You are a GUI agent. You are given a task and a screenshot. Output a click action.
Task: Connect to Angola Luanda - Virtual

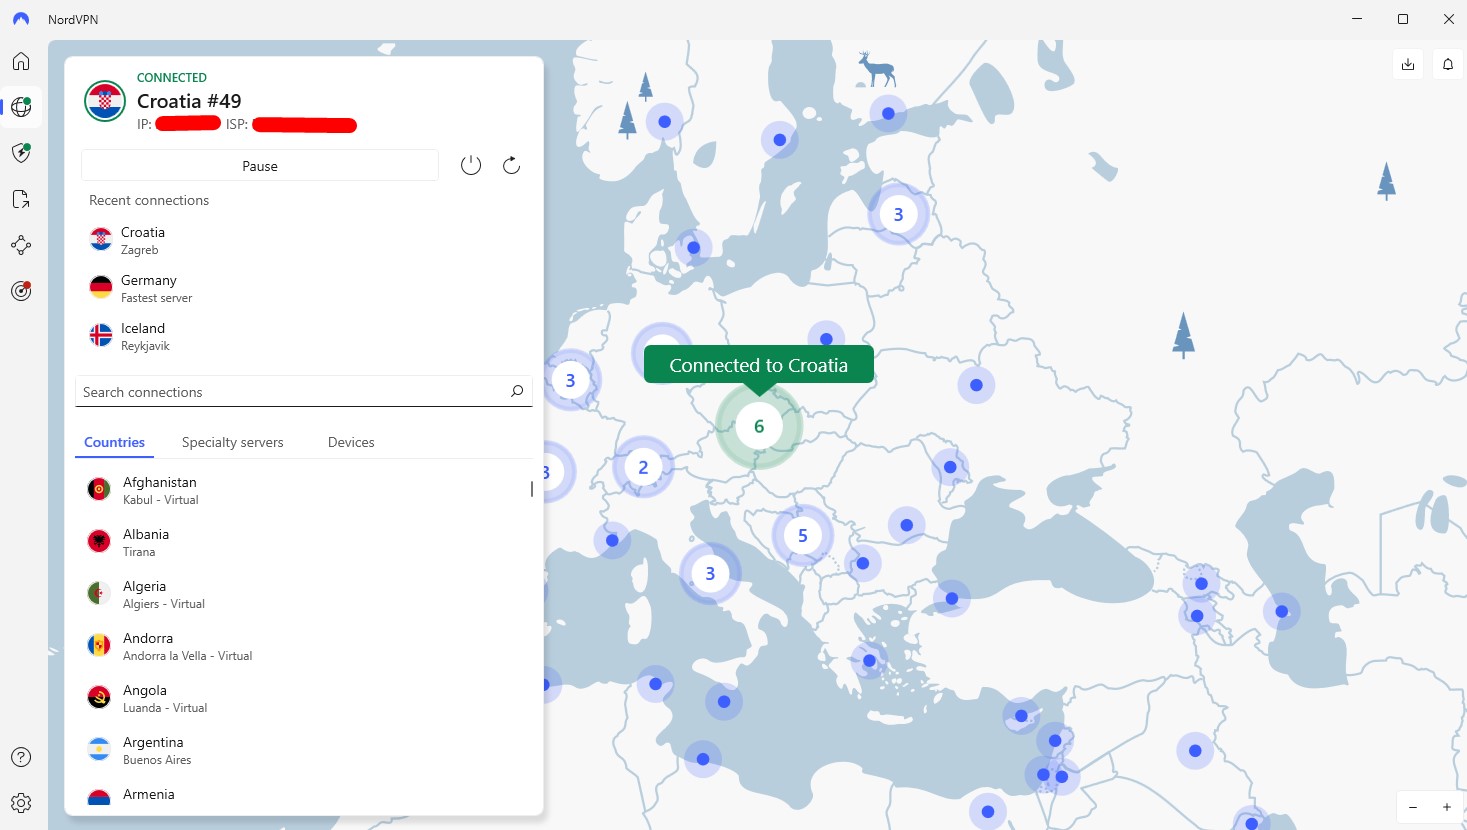coord(303,698)
